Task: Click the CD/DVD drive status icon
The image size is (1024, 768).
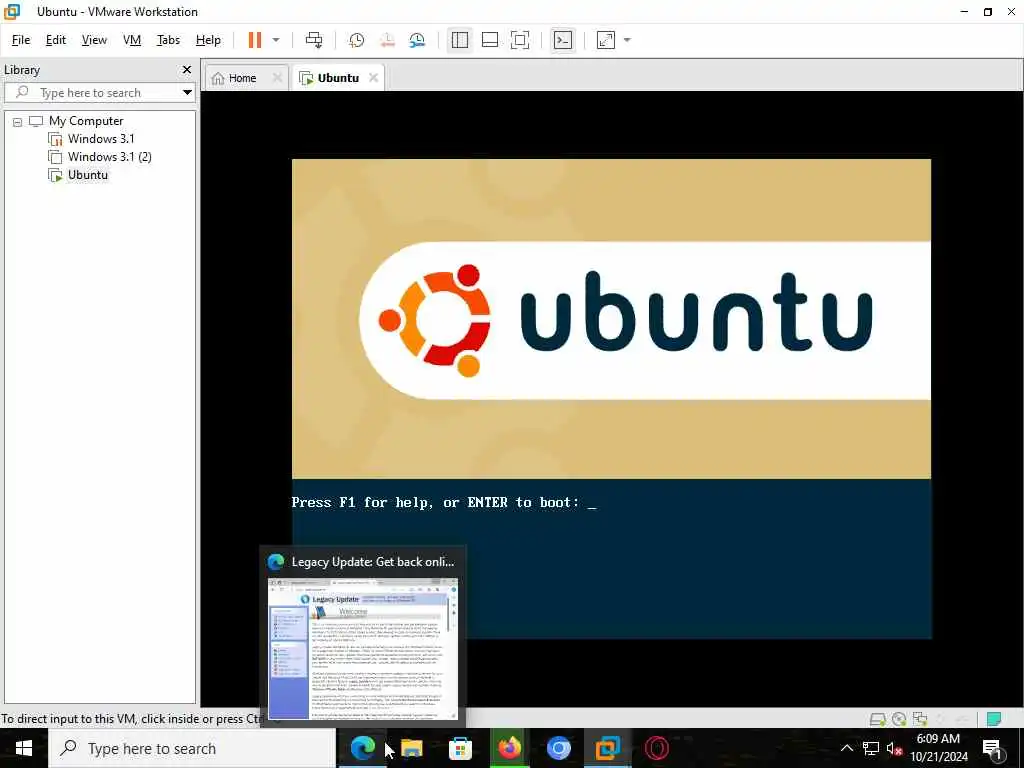Action: point(899,719)
